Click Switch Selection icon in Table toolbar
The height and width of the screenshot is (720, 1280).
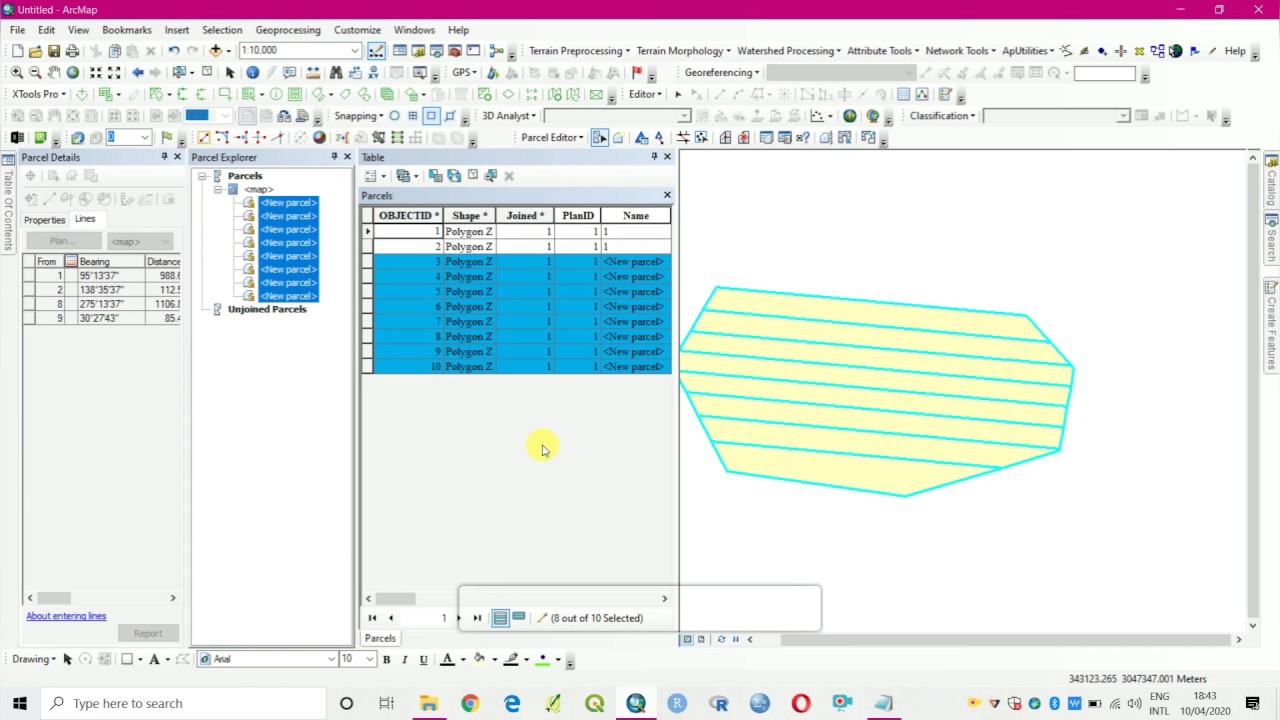click(x=454, y=176)
